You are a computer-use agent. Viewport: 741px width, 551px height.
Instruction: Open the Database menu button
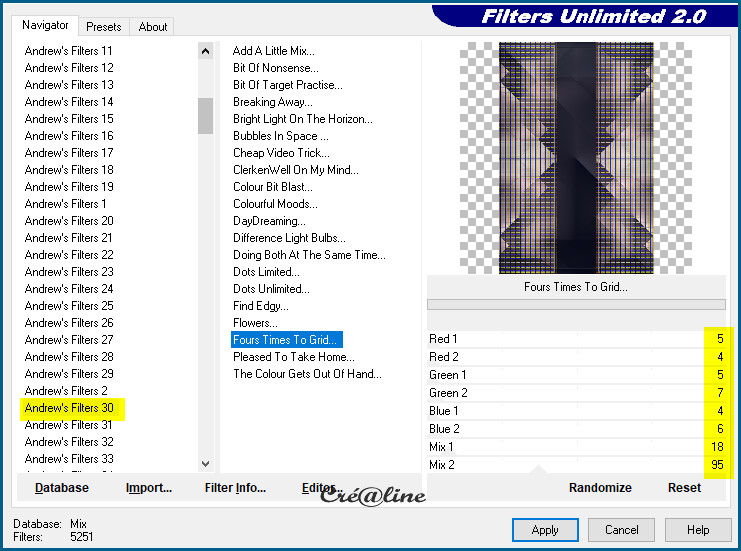pyautogui.click(x=62, y=488)
